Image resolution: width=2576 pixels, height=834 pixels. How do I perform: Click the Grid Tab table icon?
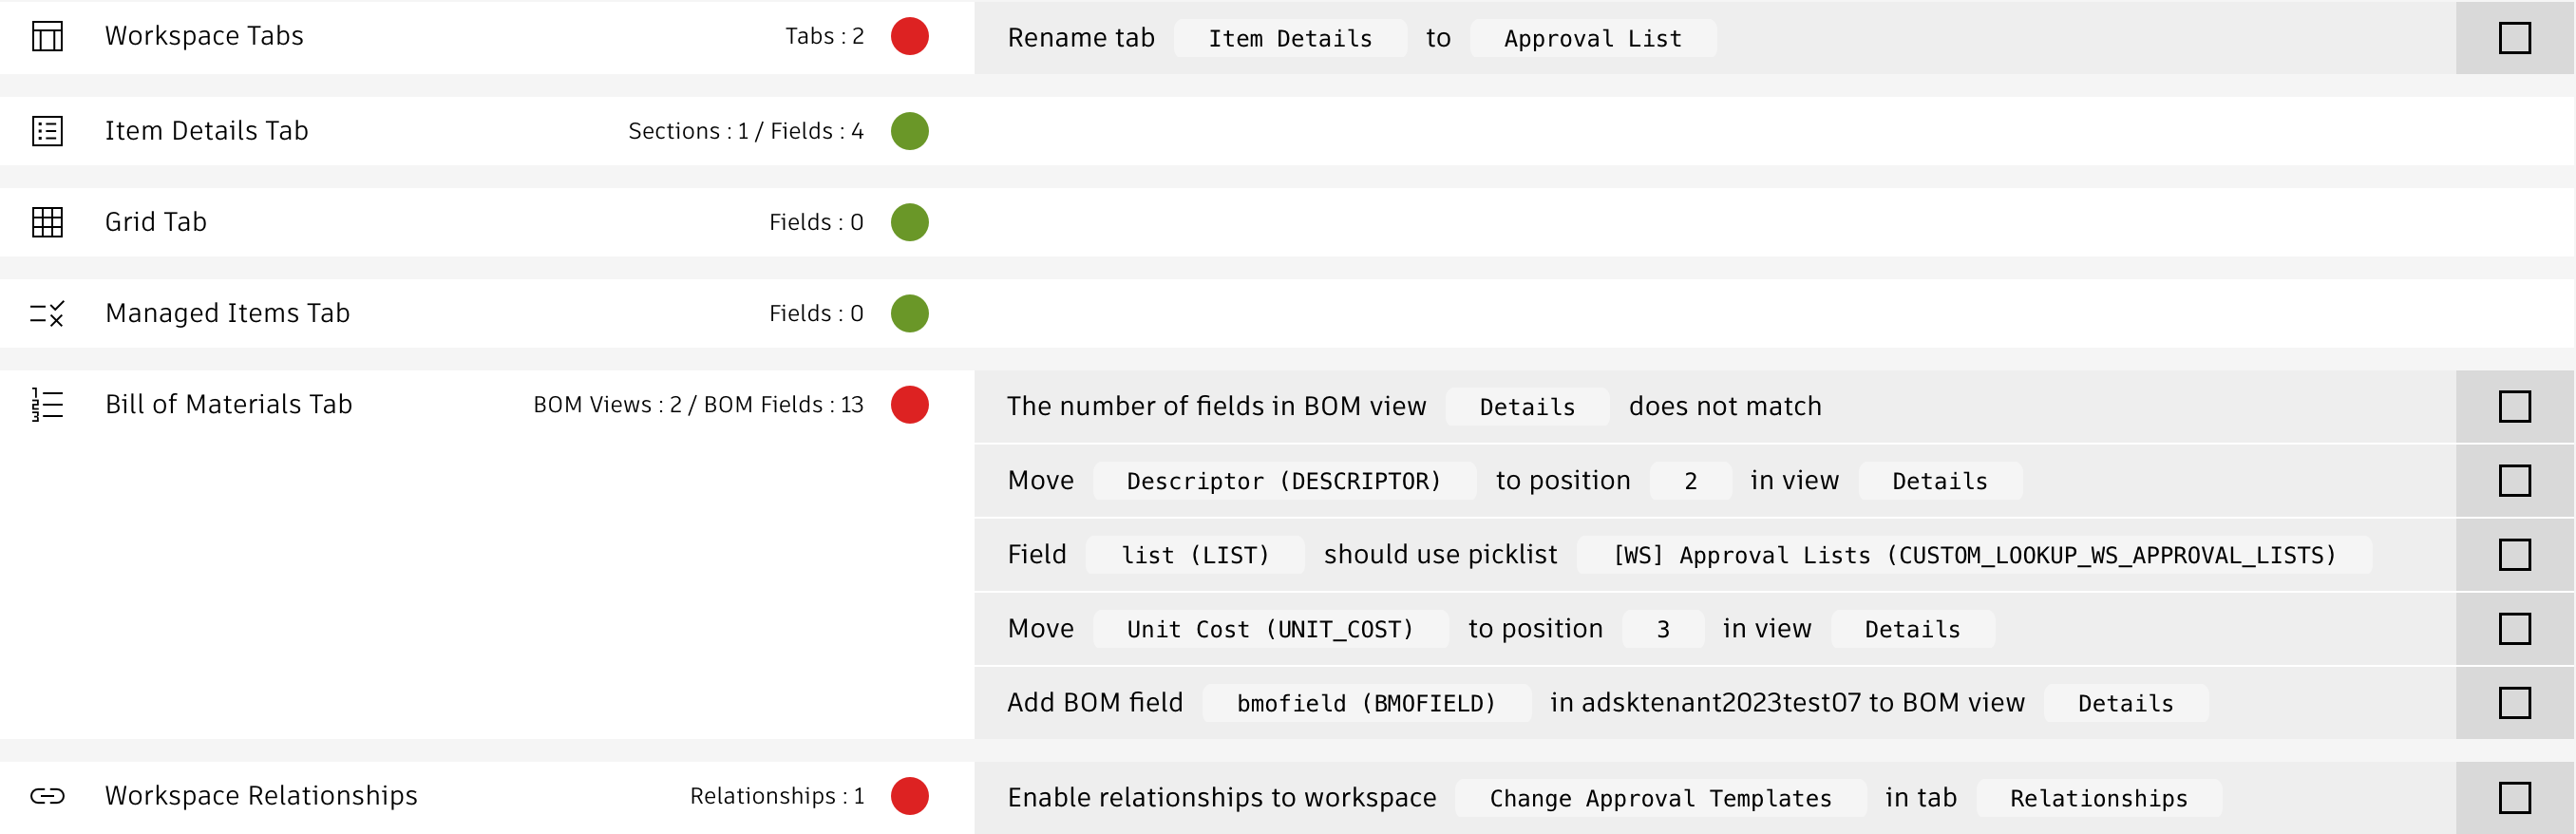coord(47,222)
